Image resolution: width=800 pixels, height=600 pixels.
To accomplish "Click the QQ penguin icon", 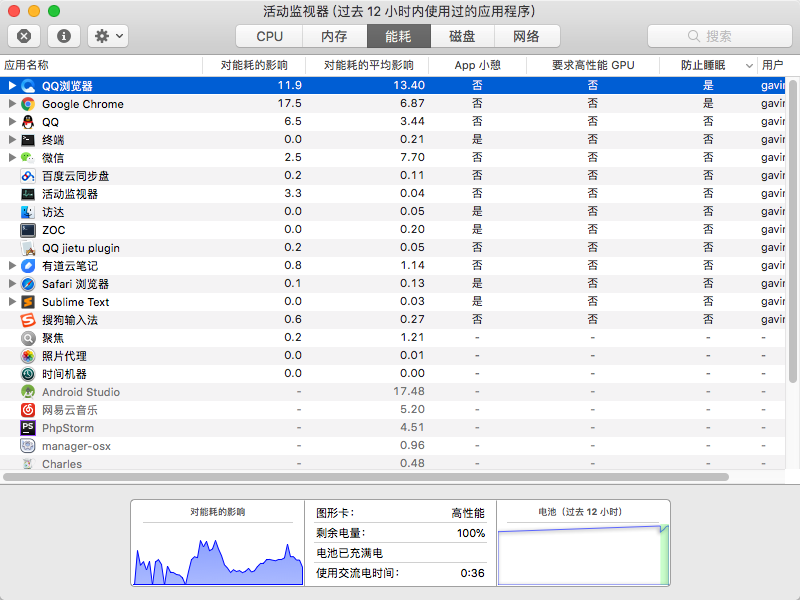I will (28, 122).
